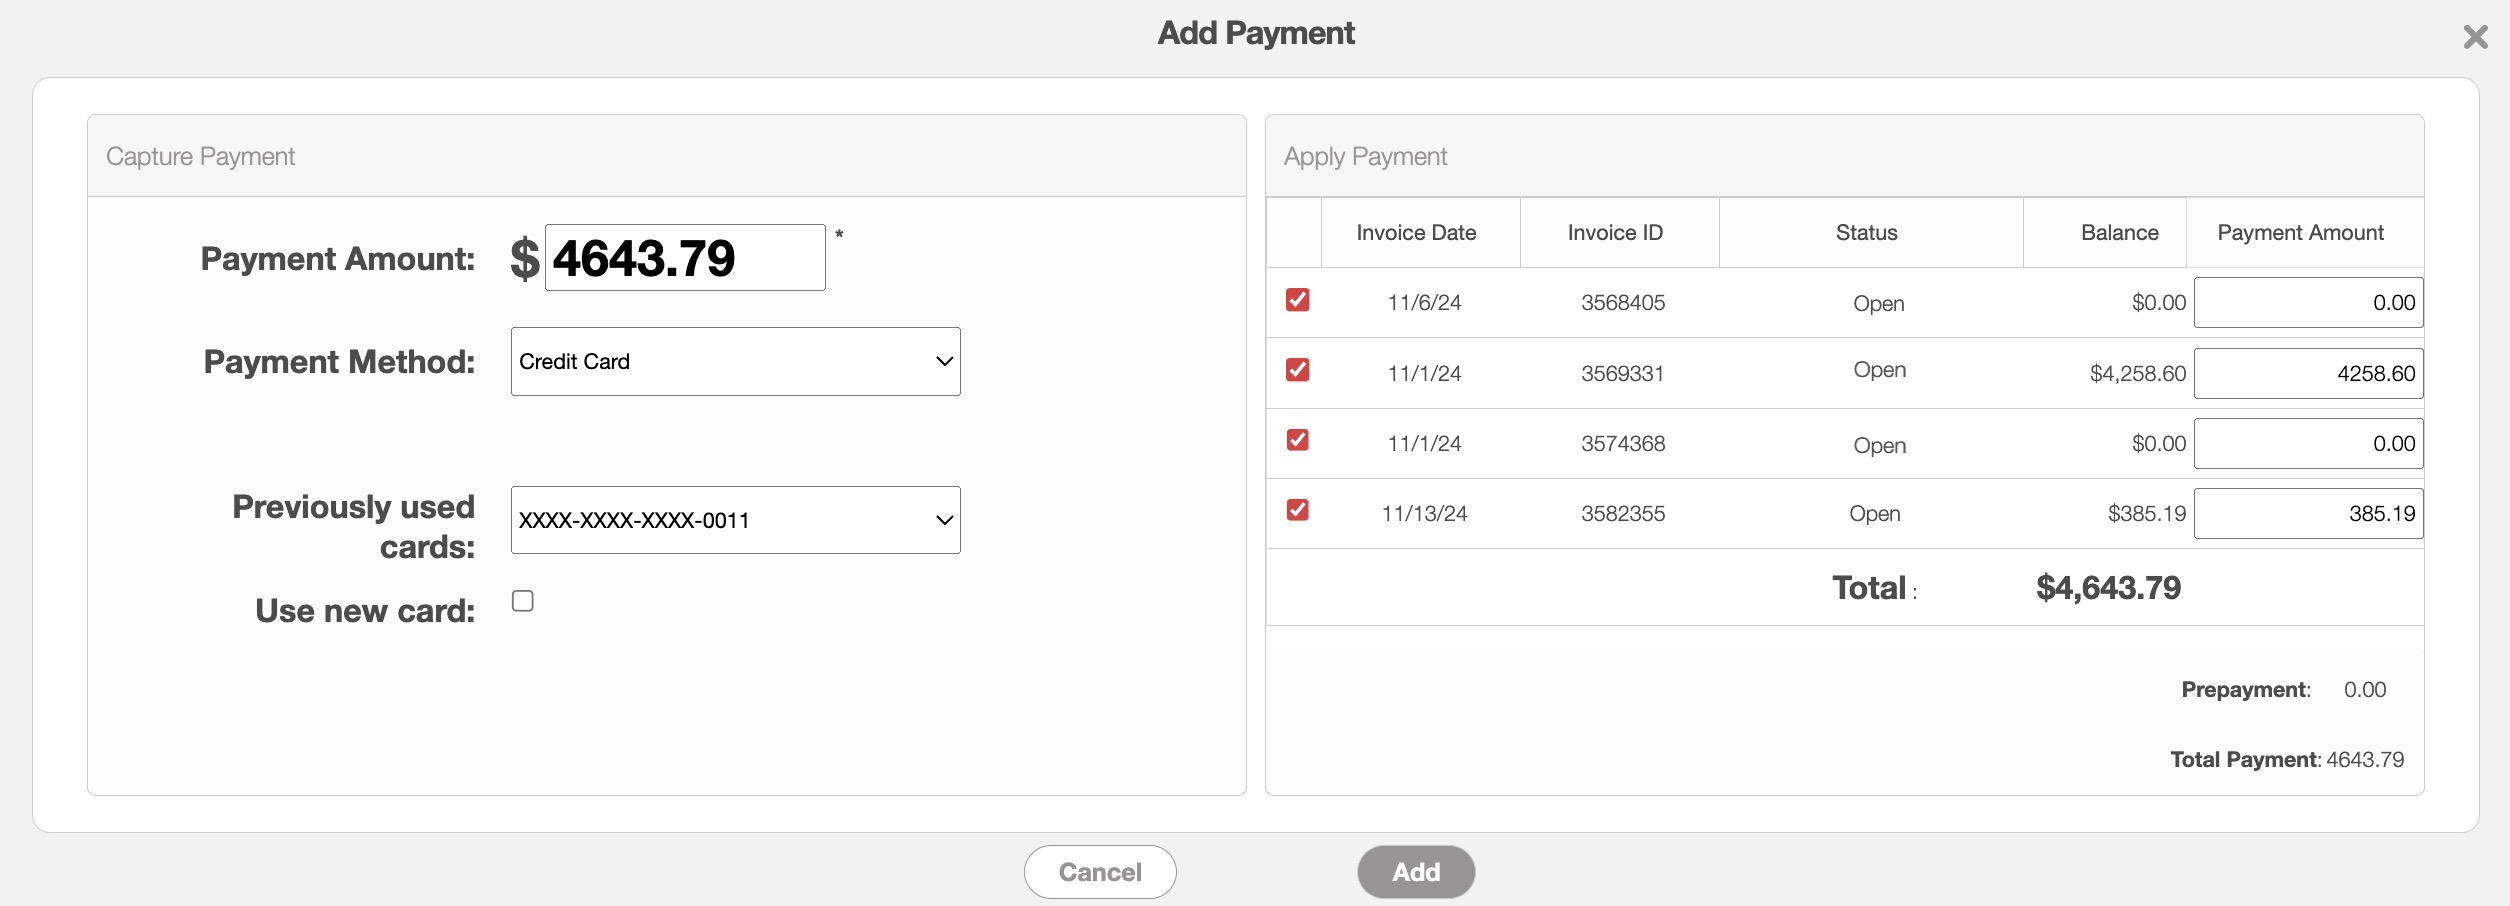Click the Add button
The image size is (2510, 906).
pos(1415,872)
